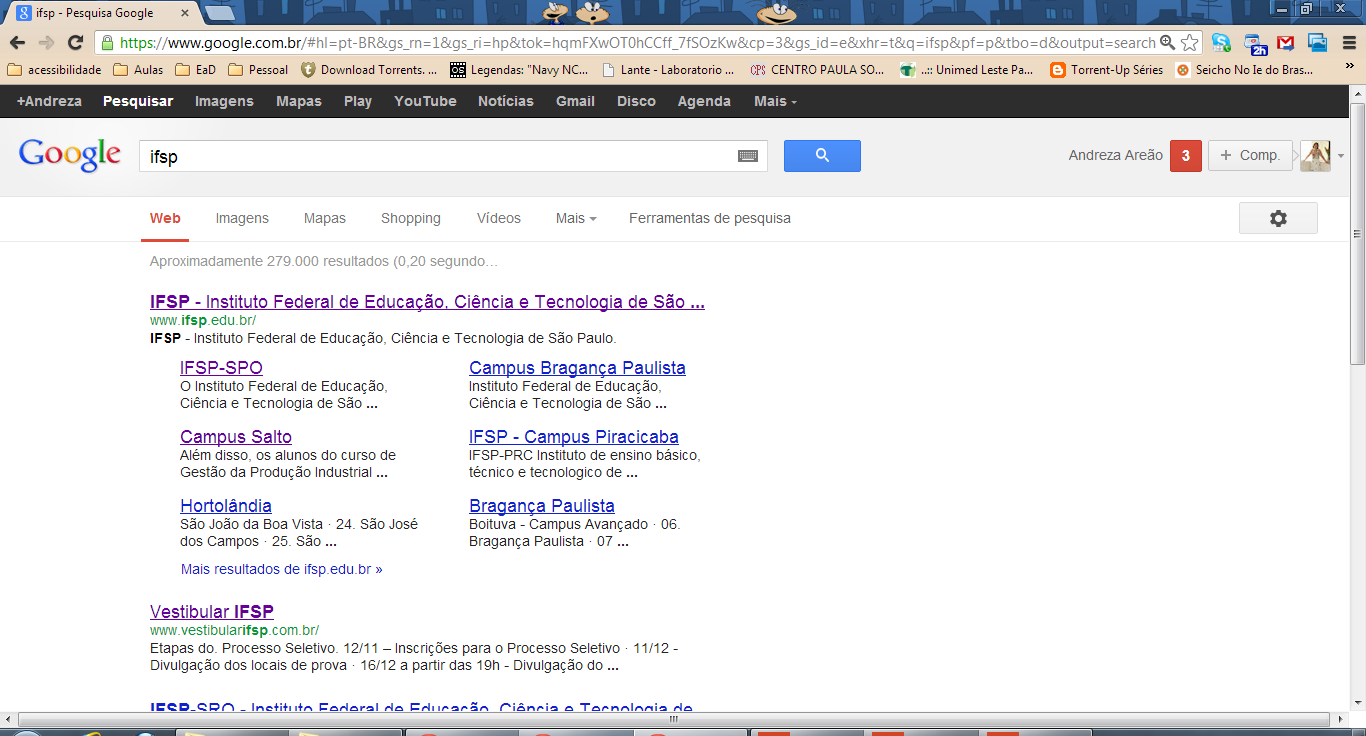
Task: Open a new browser tab
Action: [x=219, y=13]
